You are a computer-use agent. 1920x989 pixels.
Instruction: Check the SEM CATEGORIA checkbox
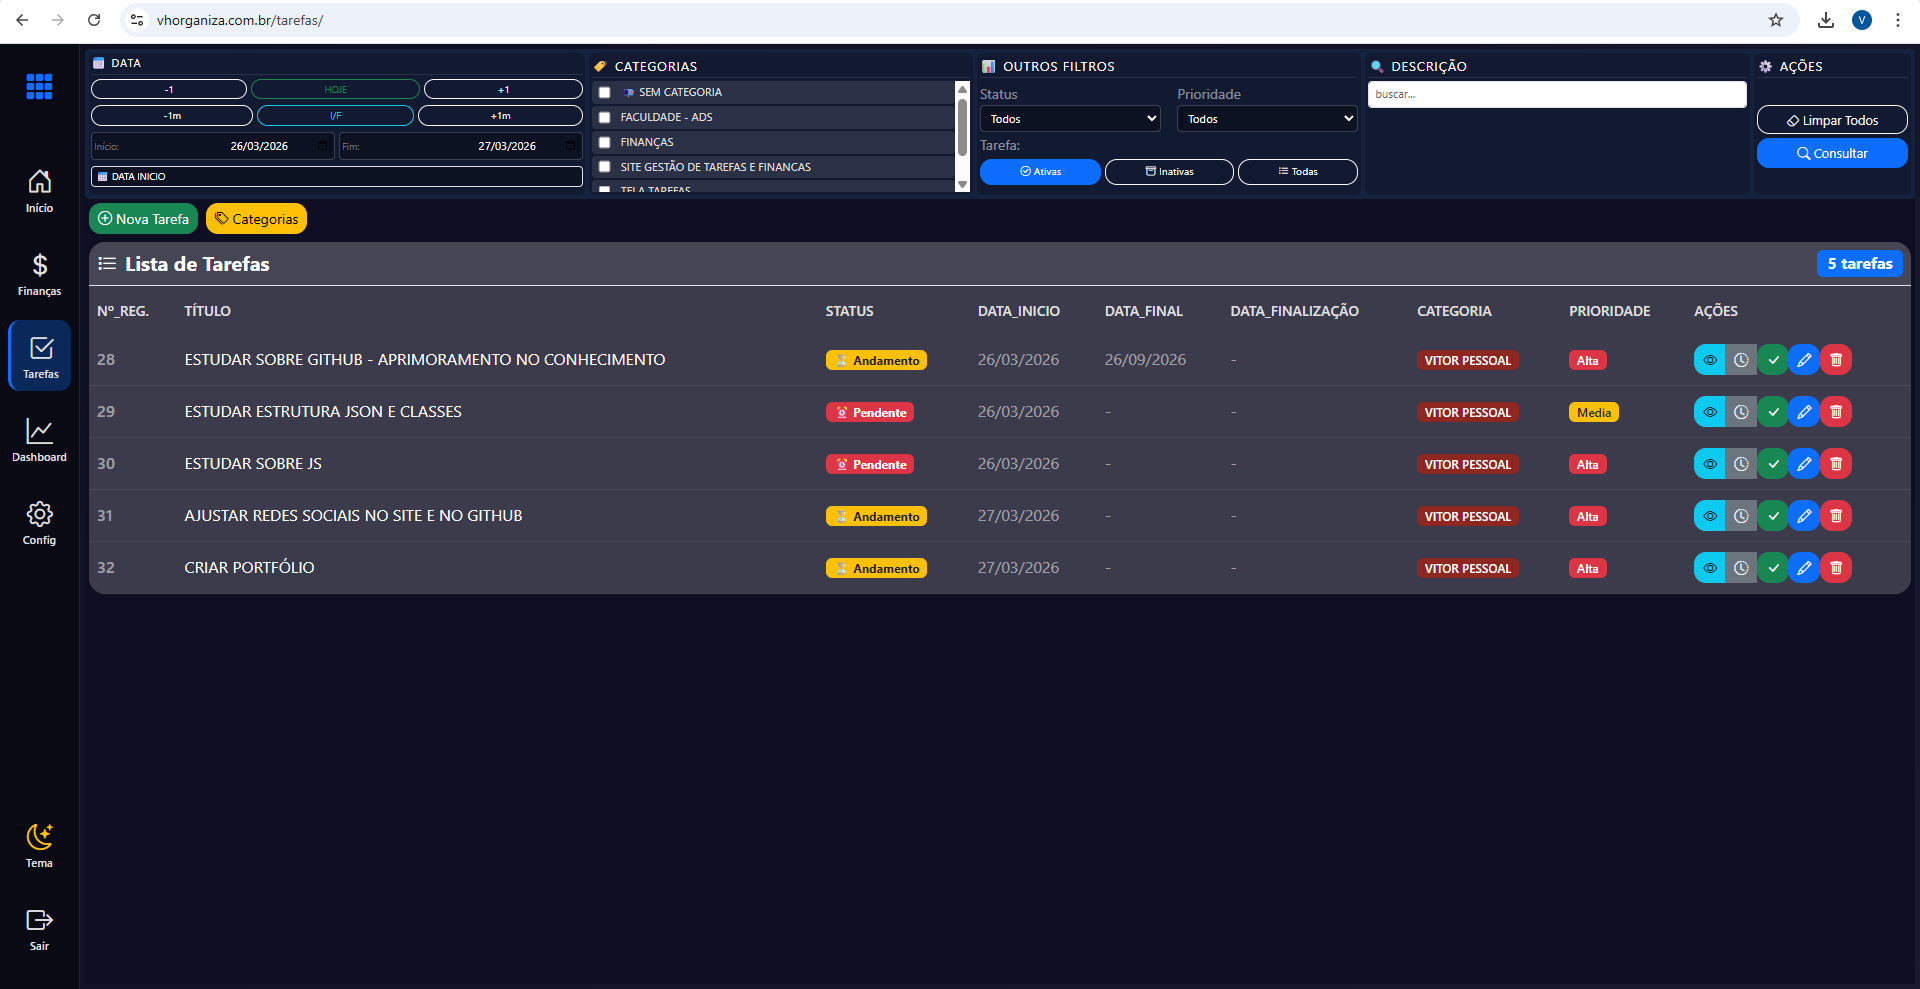[605, 92]
